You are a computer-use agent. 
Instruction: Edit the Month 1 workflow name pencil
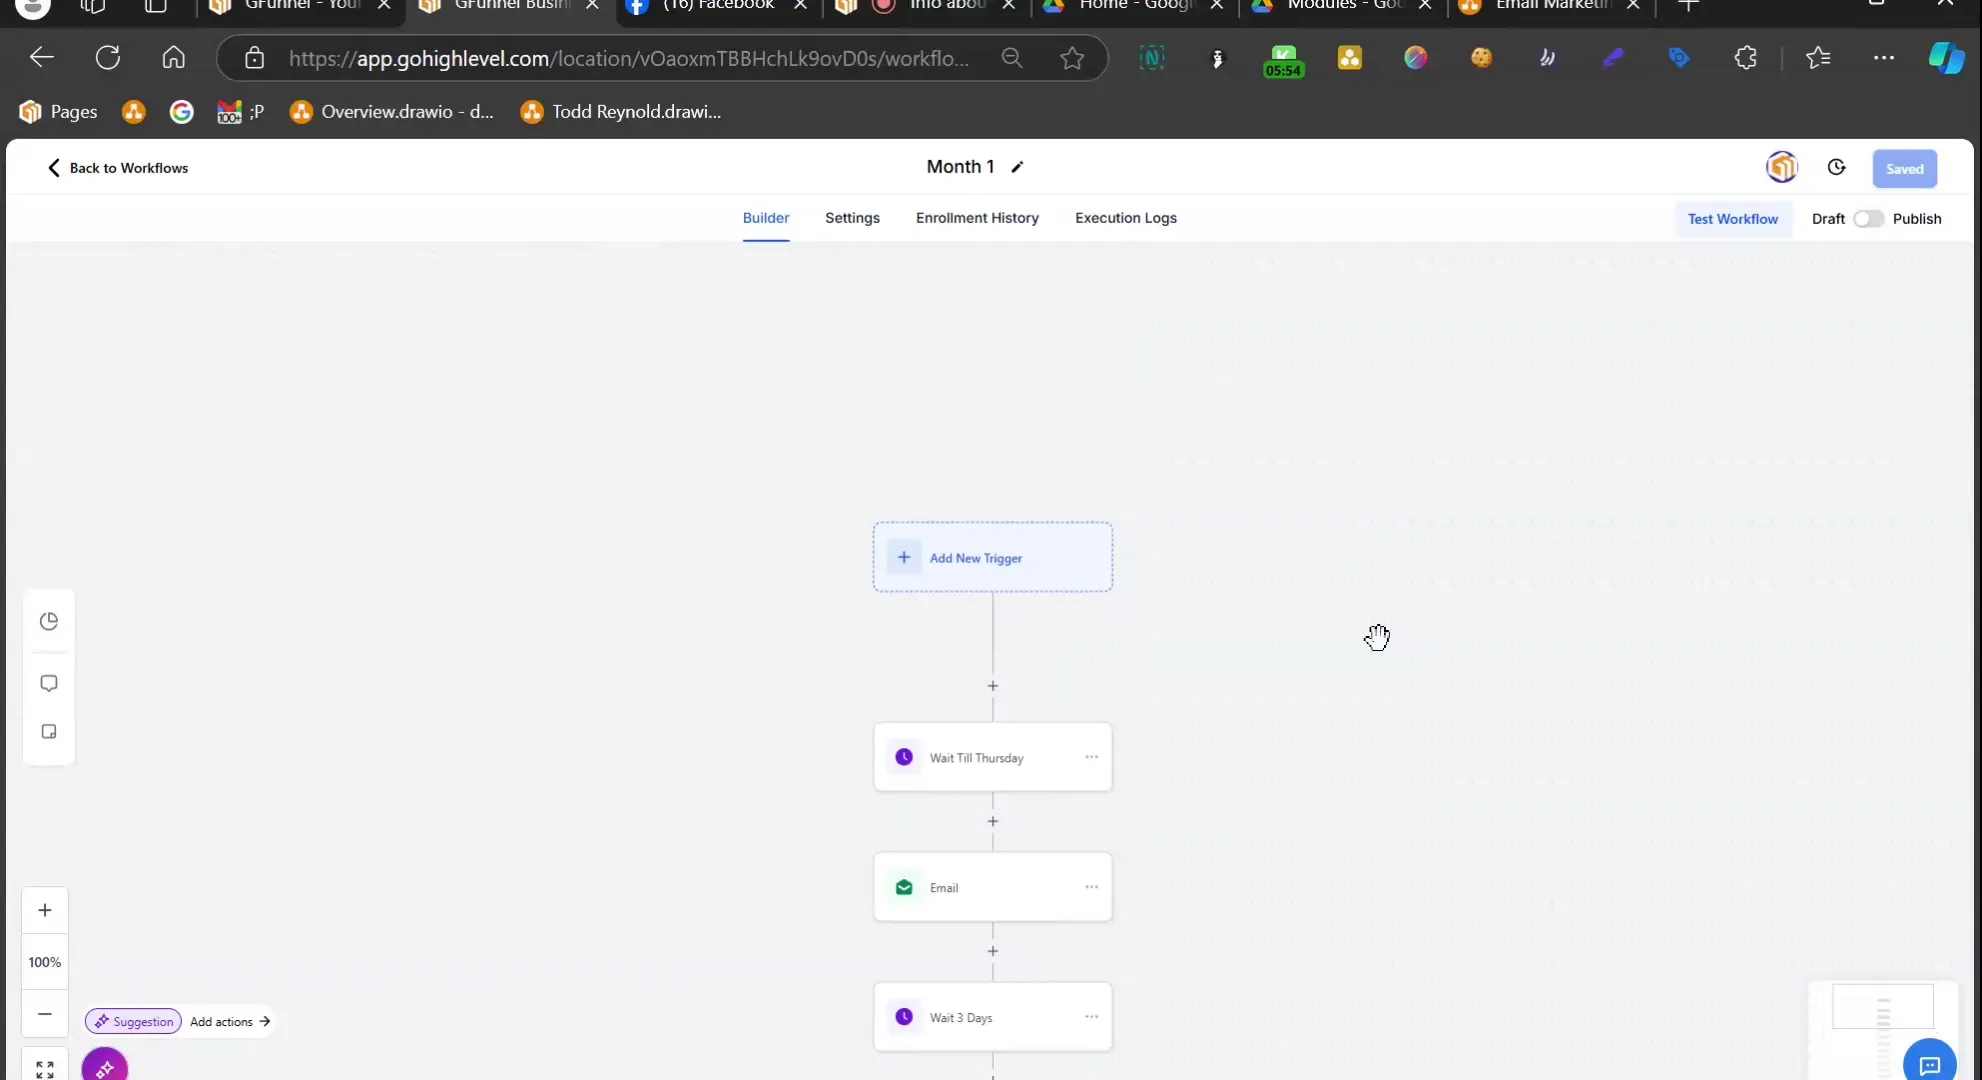click(x=1017, y=167)
